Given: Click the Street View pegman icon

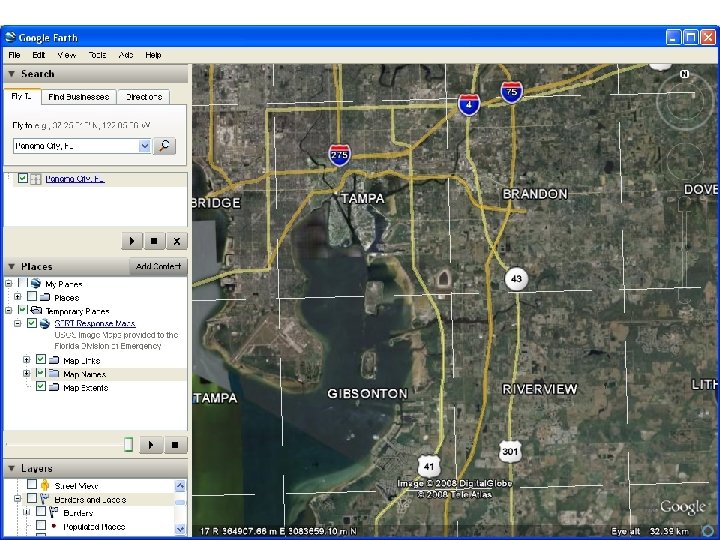Looking at the screenshot, I should click(45, 485).
